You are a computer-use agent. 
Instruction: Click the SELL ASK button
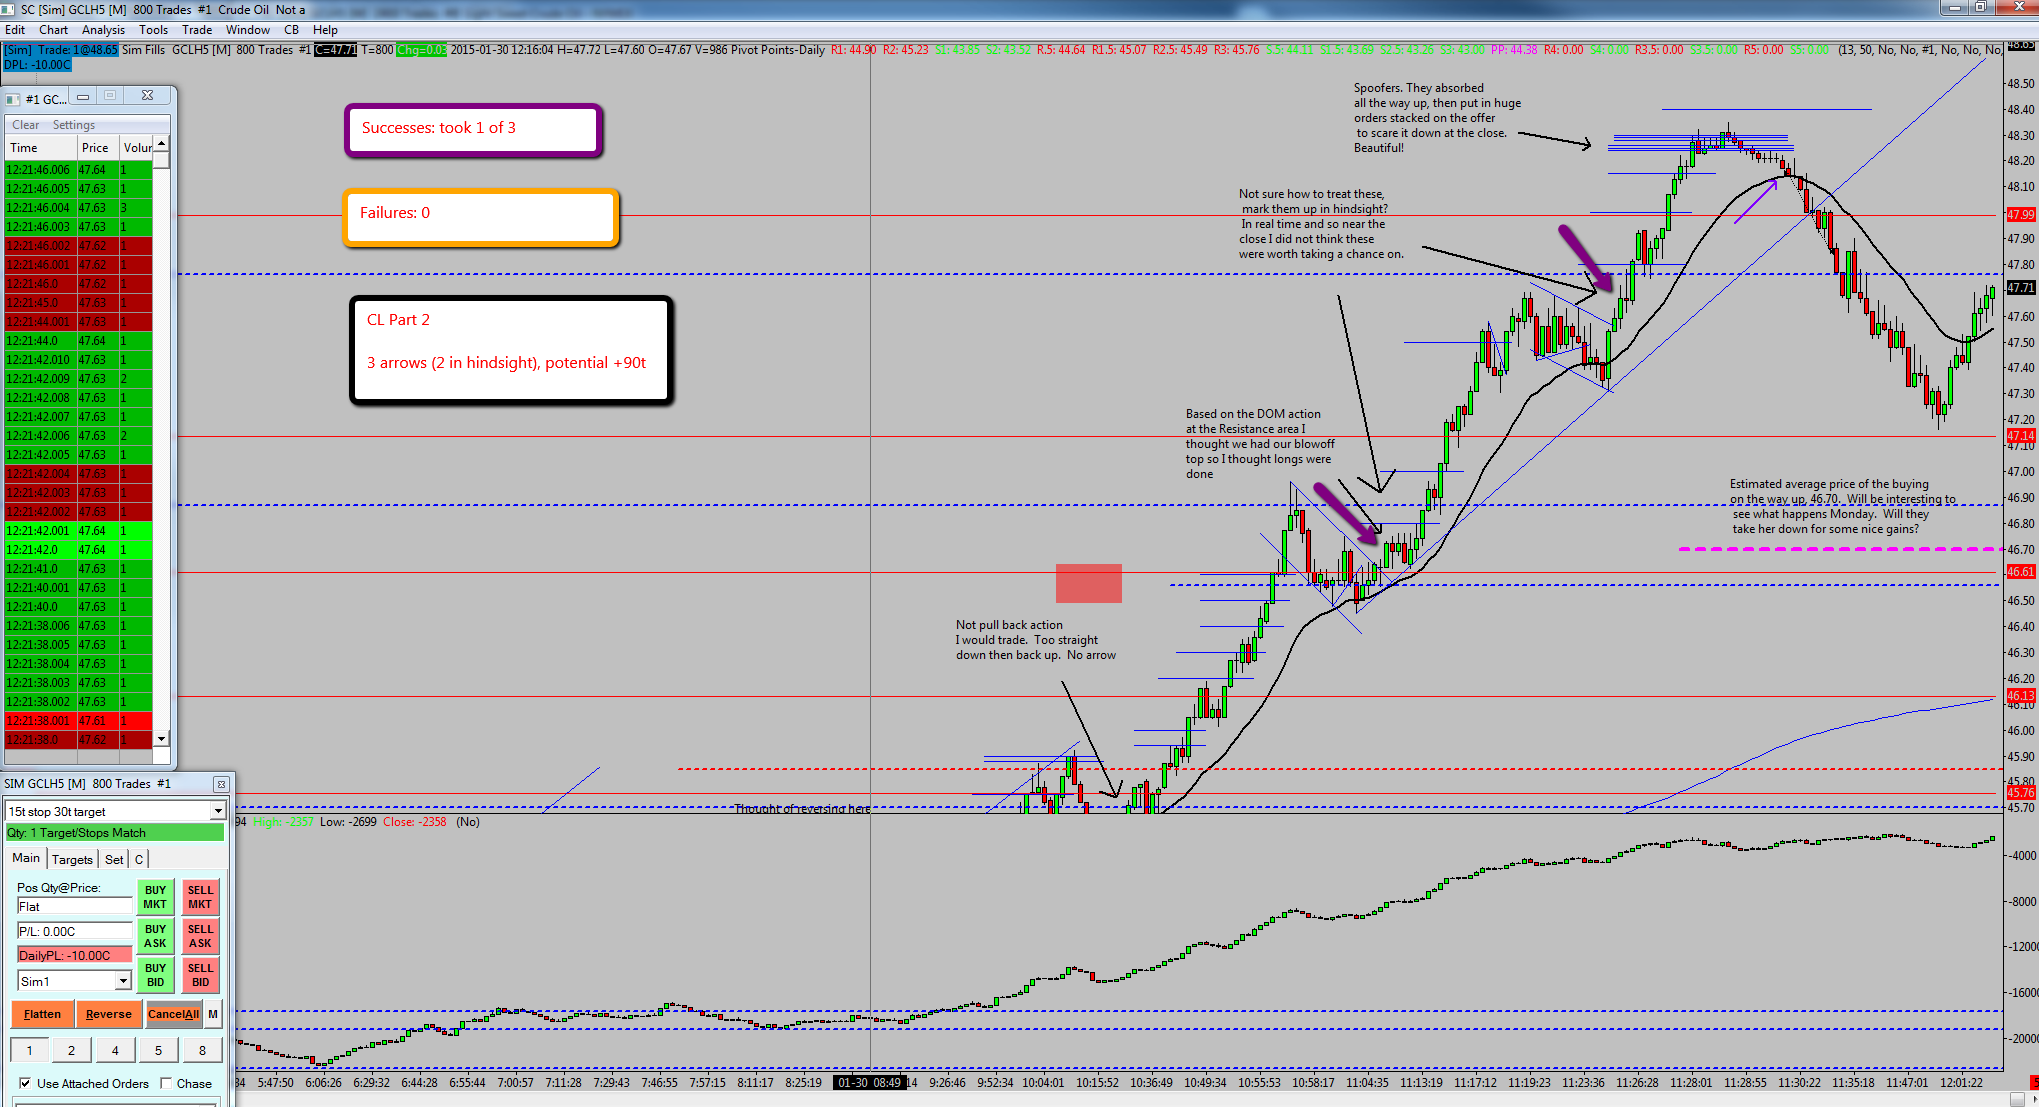coord(200,936)
